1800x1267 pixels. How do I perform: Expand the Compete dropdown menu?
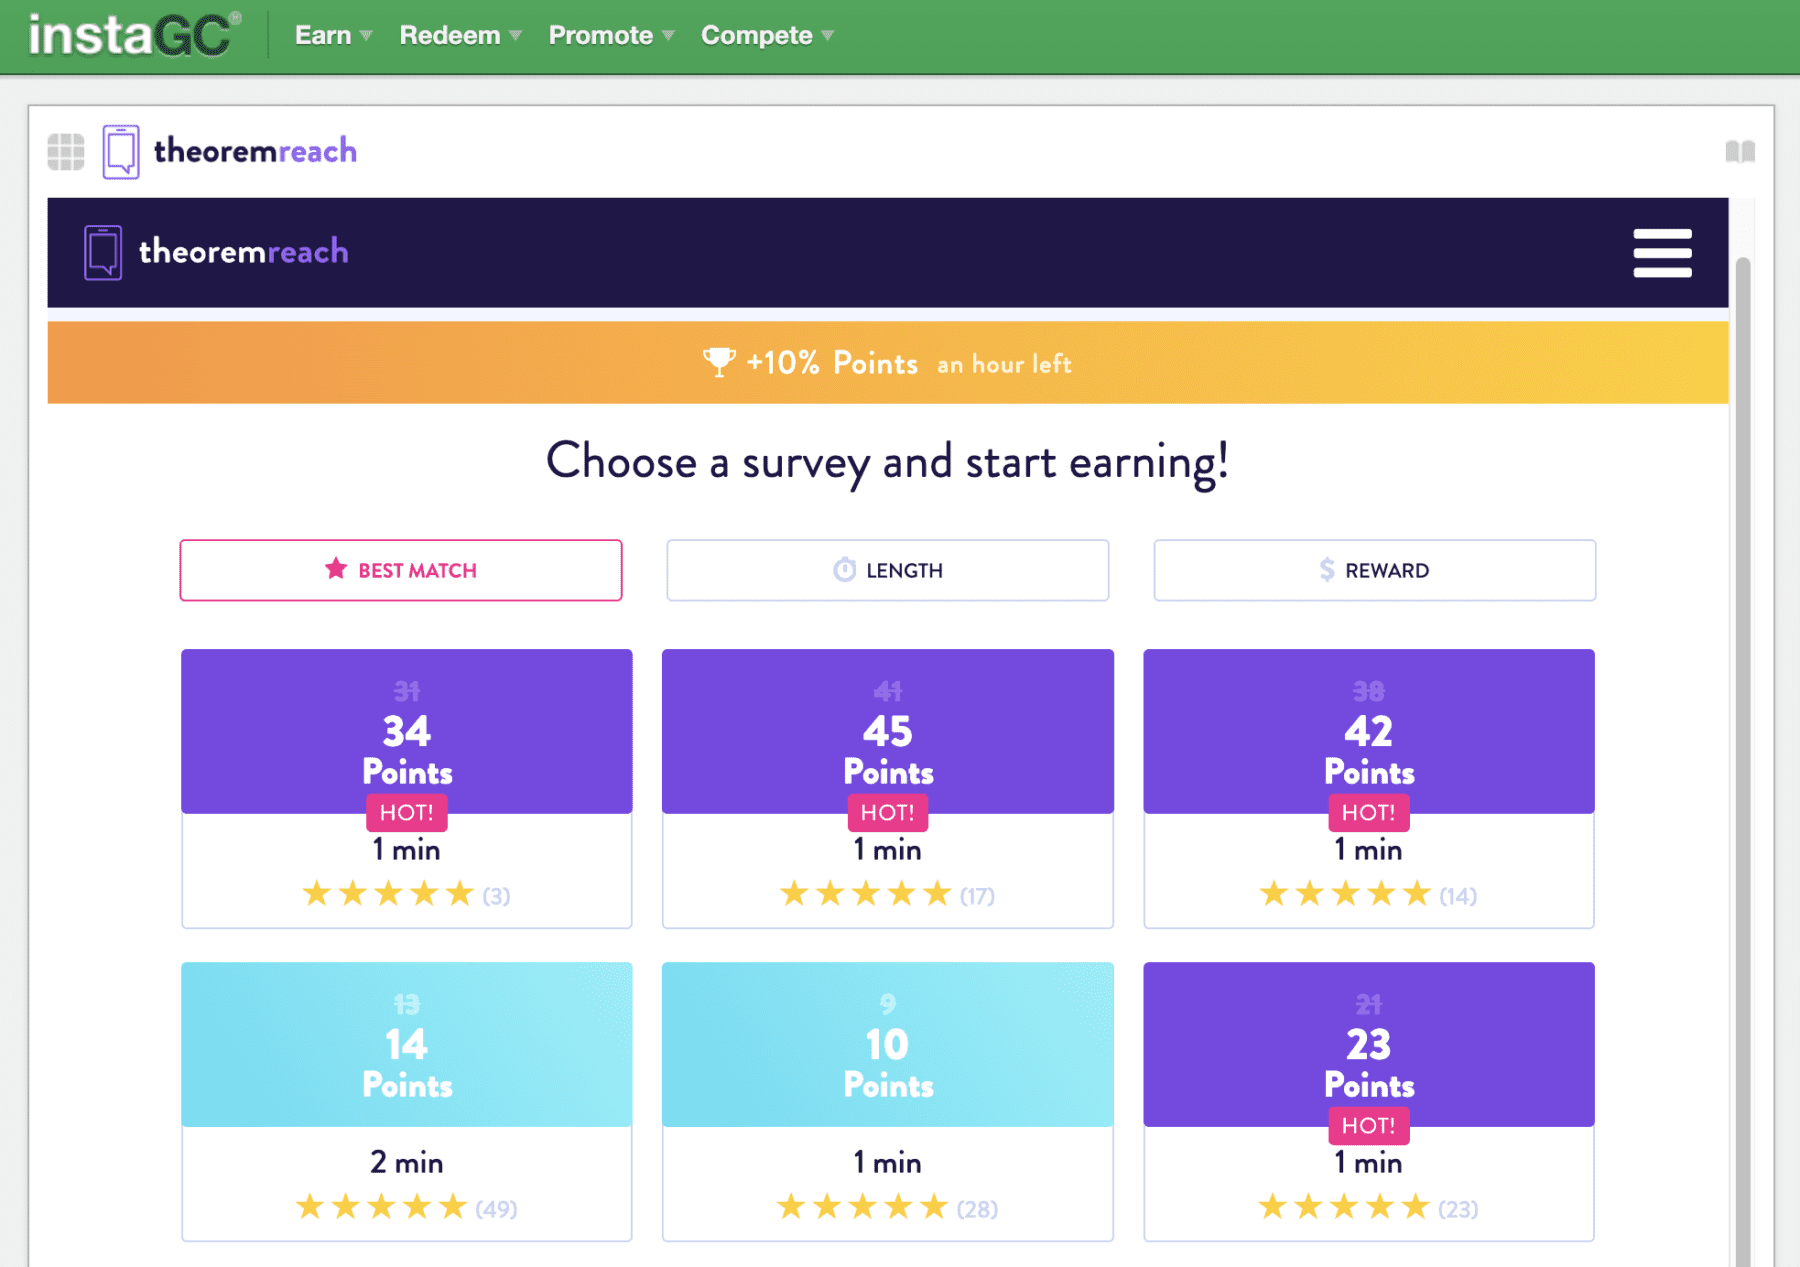(767, 36)
